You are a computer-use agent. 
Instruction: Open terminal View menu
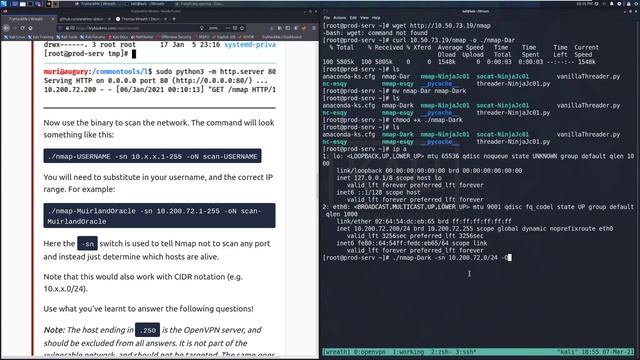[364, 18]
